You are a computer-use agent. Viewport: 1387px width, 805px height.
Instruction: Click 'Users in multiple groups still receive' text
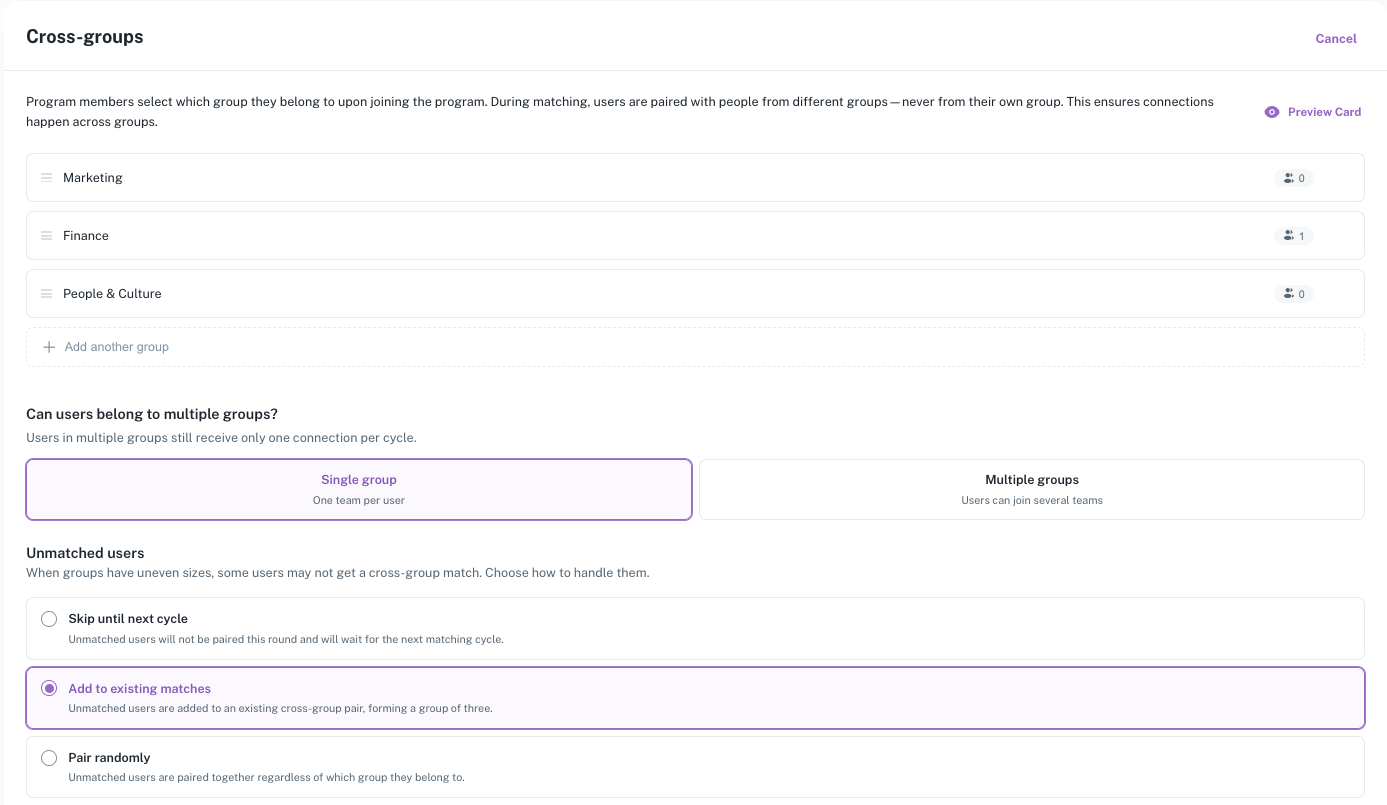point(221,438)
